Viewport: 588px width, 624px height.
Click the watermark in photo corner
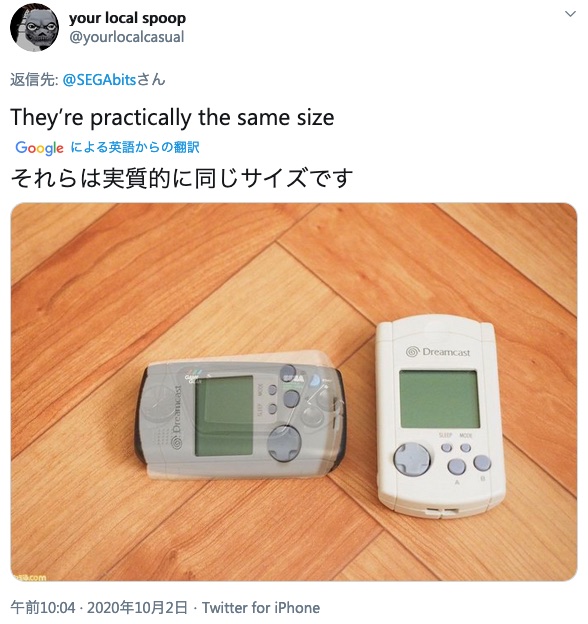tap(30, 577)
